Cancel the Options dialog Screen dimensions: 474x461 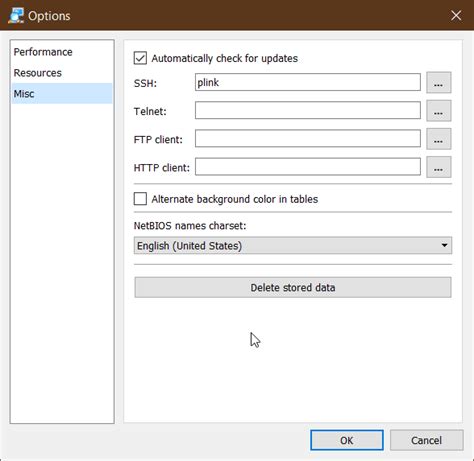click(427, 440)
